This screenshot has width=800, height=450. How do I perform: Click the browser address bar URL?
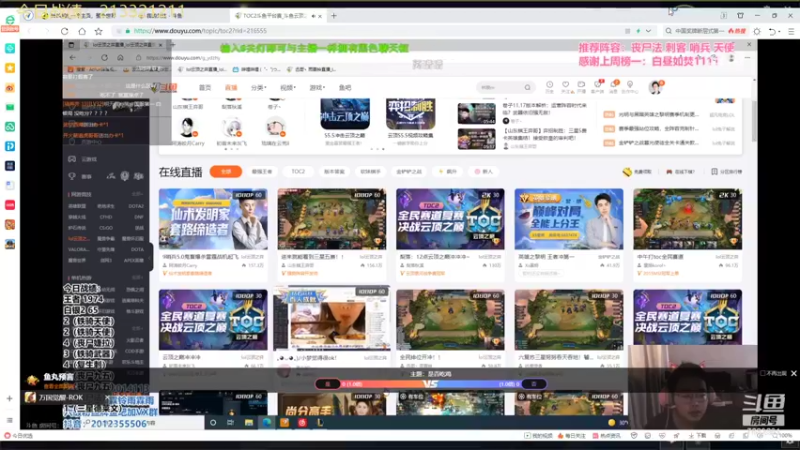(x=200, y=31)
